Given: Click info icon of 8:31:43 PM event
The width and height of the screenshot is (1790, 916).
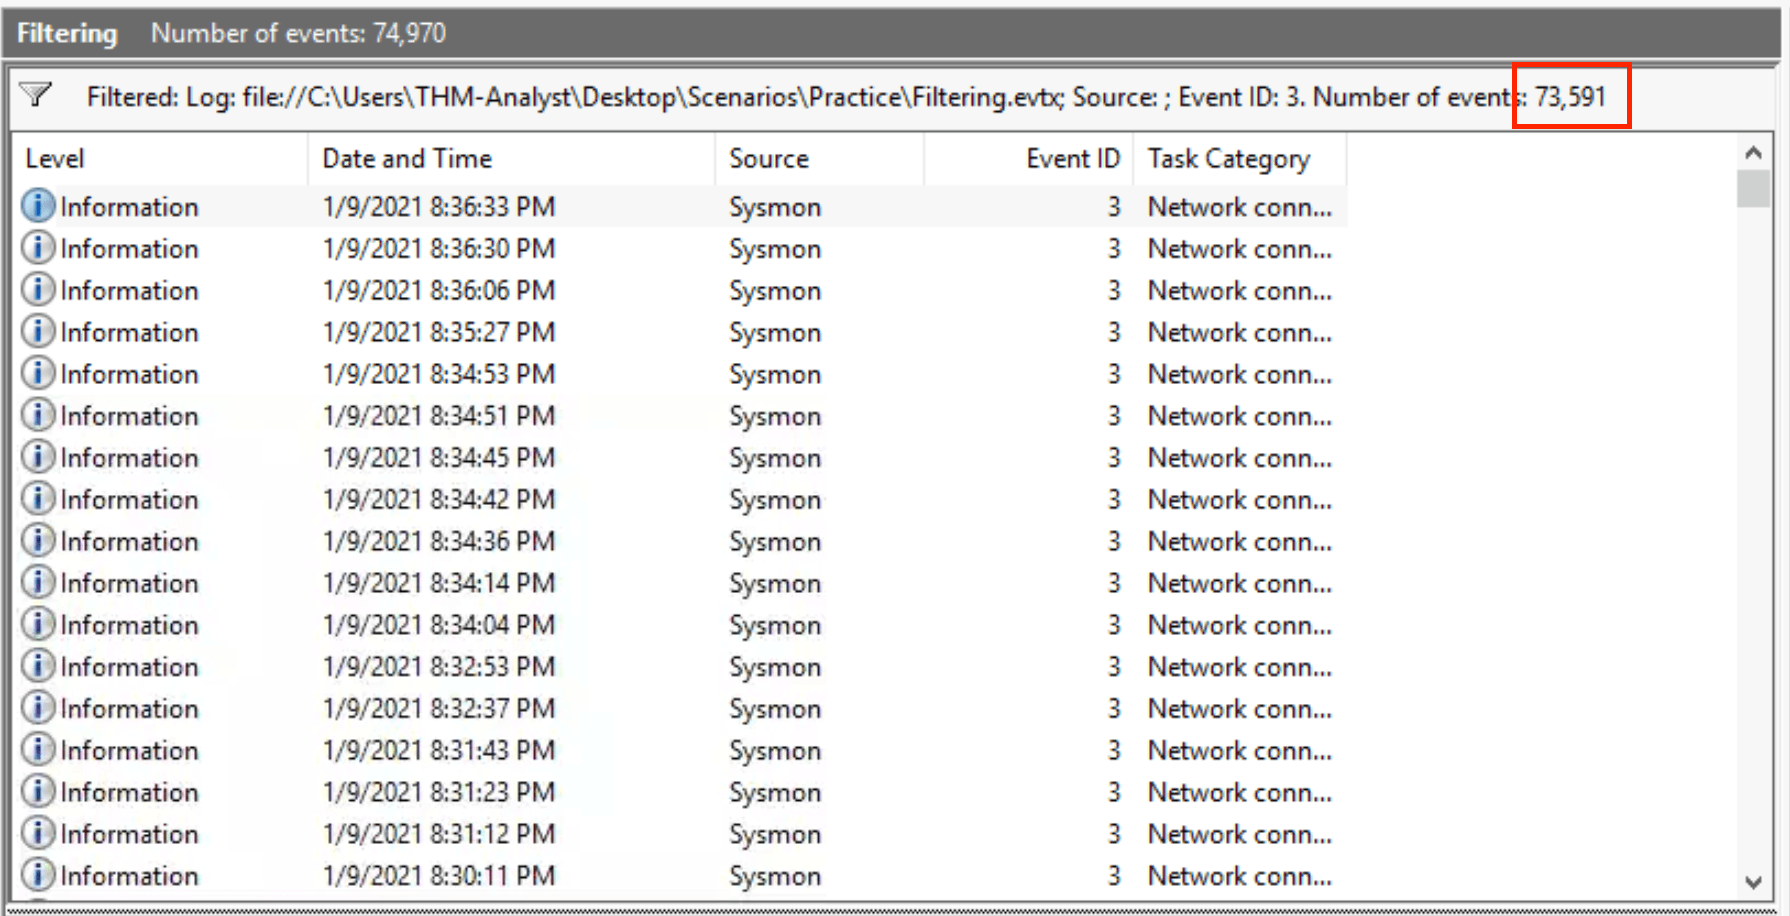Looking at the screenshot, I should tap(38, 750).
